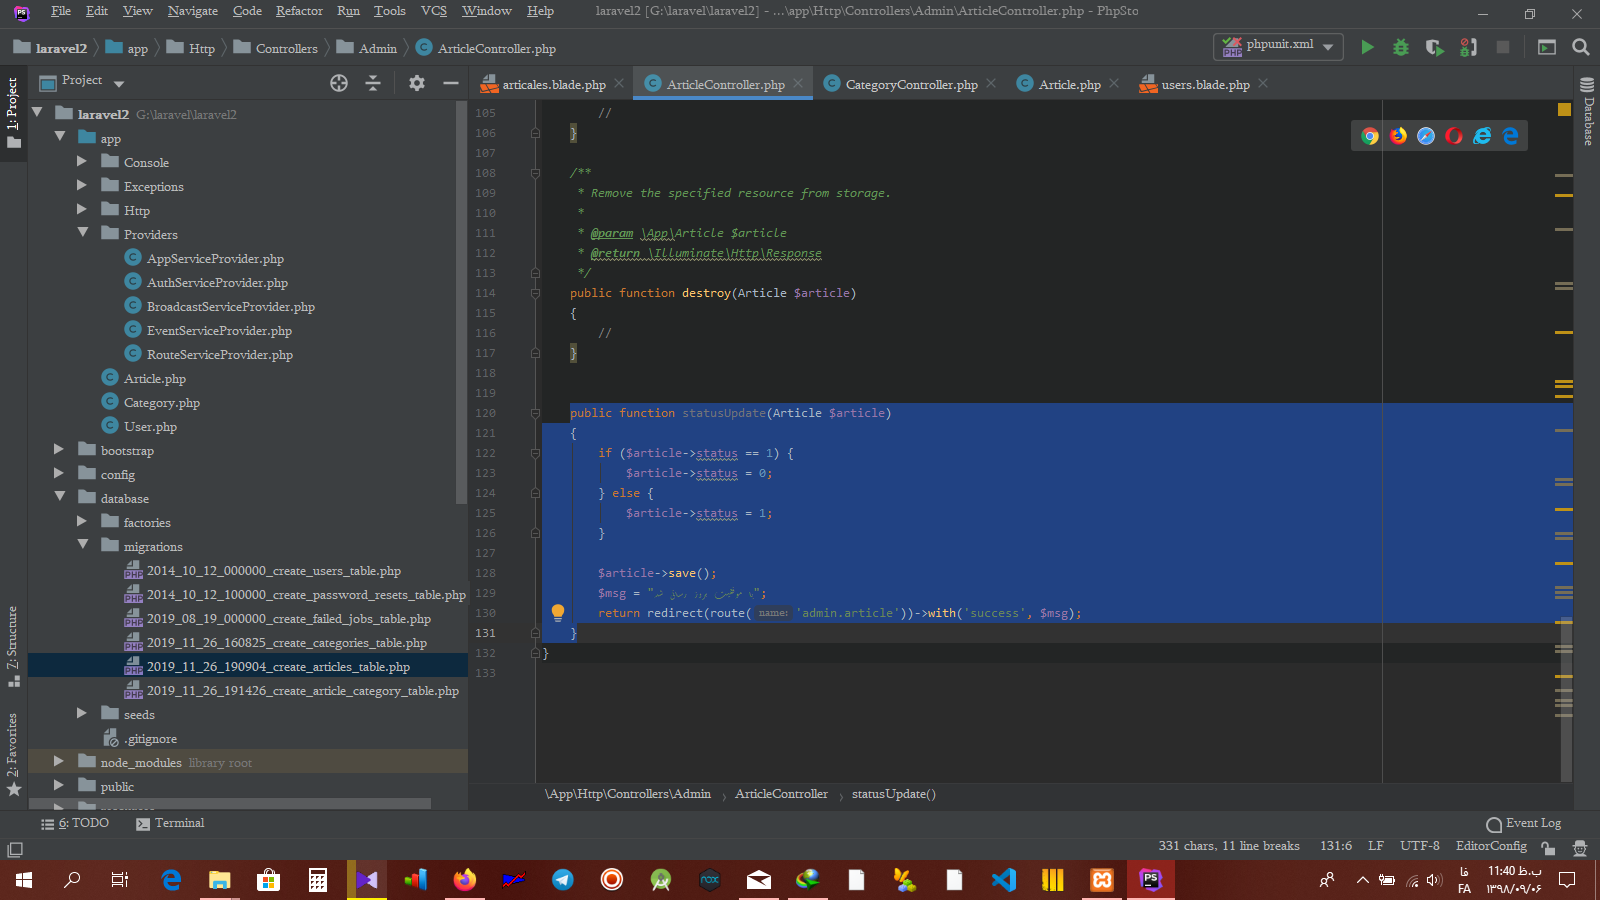Click the Debug bug icon
This screenshot has height=900, width=1600.
tap(1401, 47)
